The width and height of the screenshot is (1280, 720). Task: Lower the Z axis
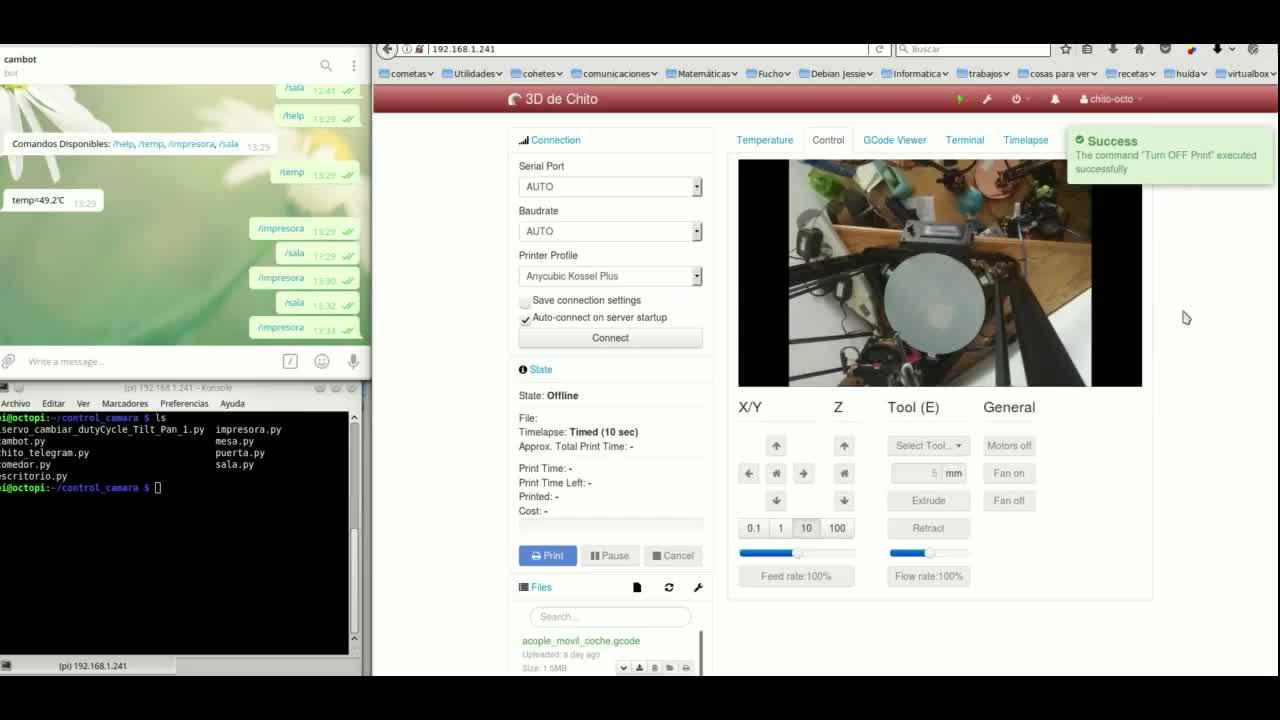(x=844, y=500)
